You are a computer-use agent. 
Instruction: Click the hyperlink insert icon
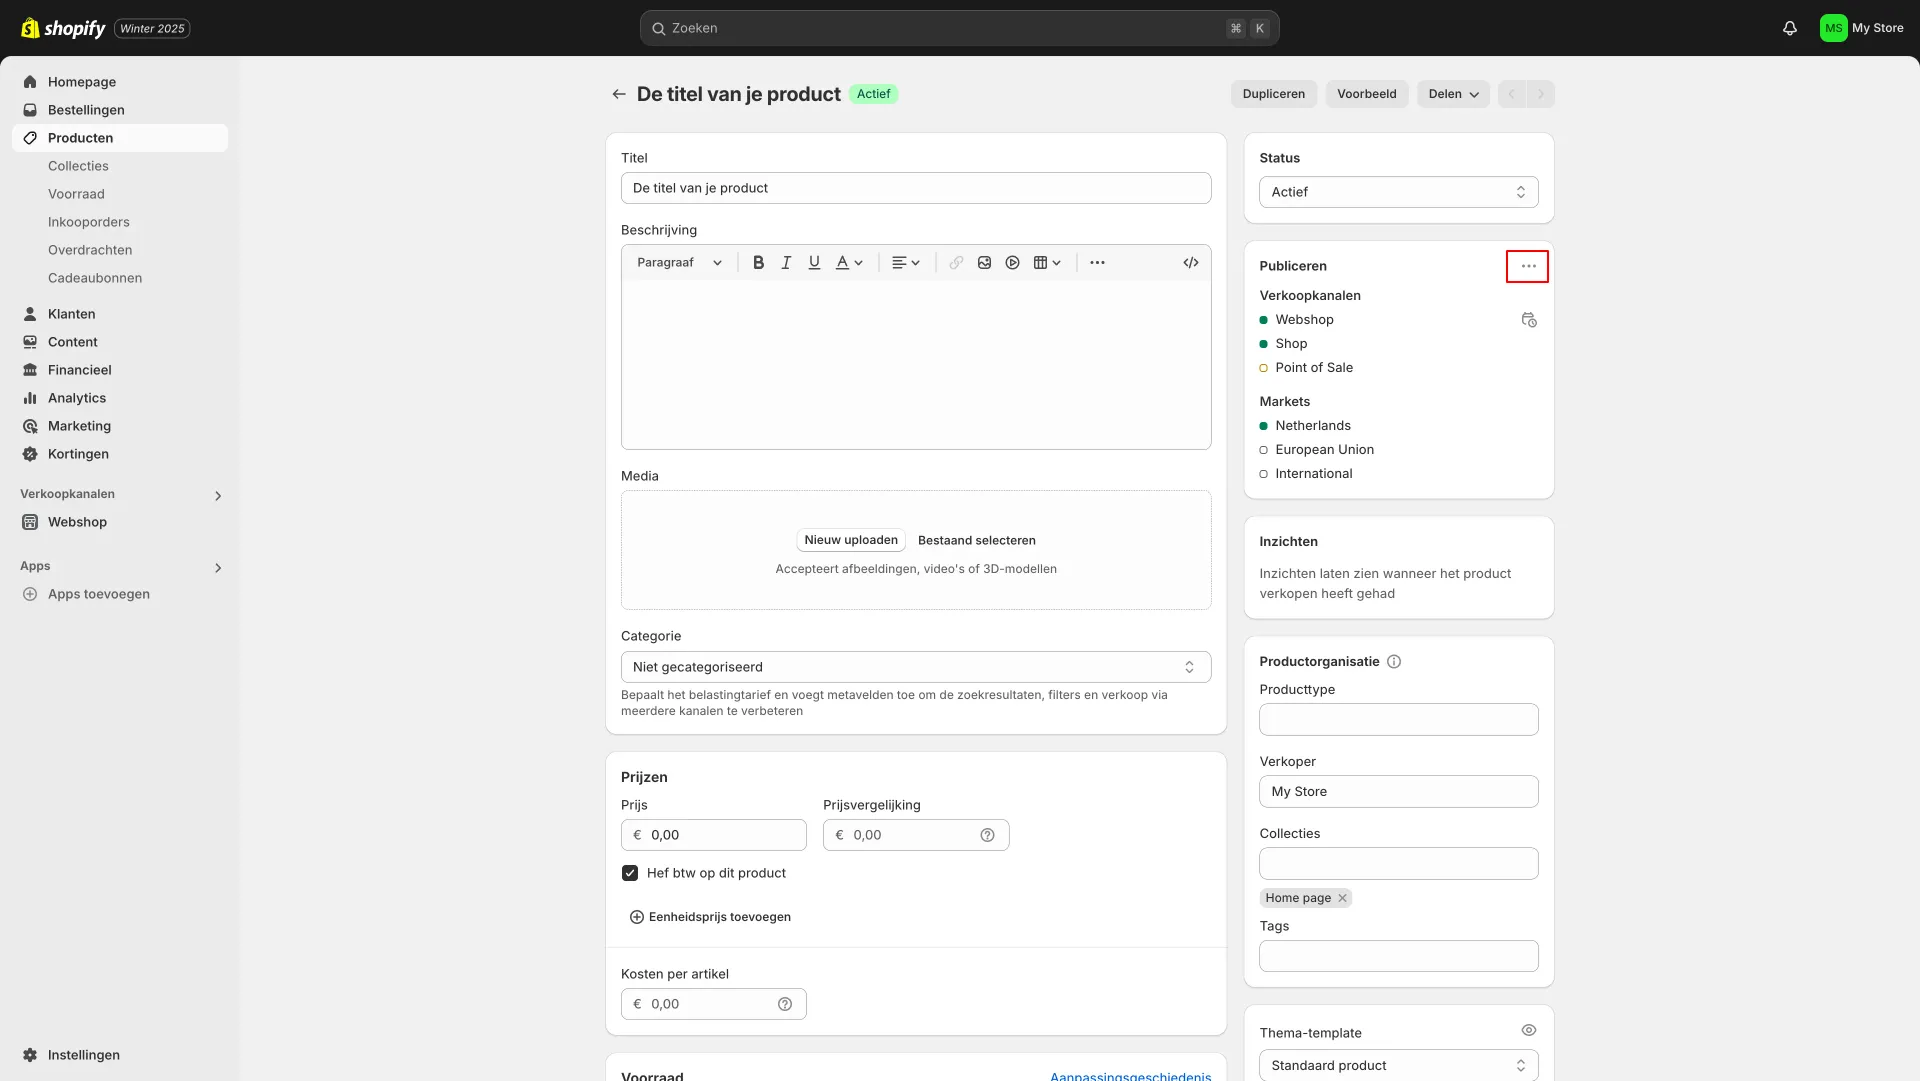coord(953,262)
